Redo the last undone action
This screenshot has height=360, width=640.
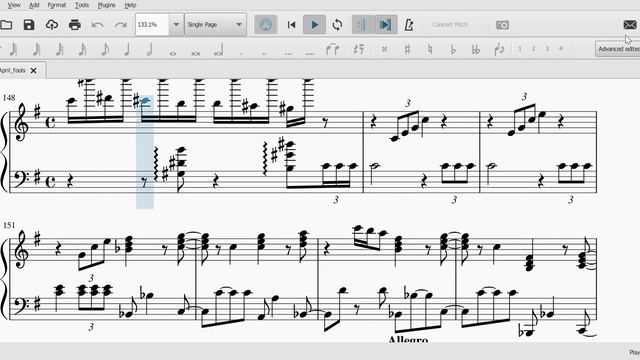tap(120, 25)
